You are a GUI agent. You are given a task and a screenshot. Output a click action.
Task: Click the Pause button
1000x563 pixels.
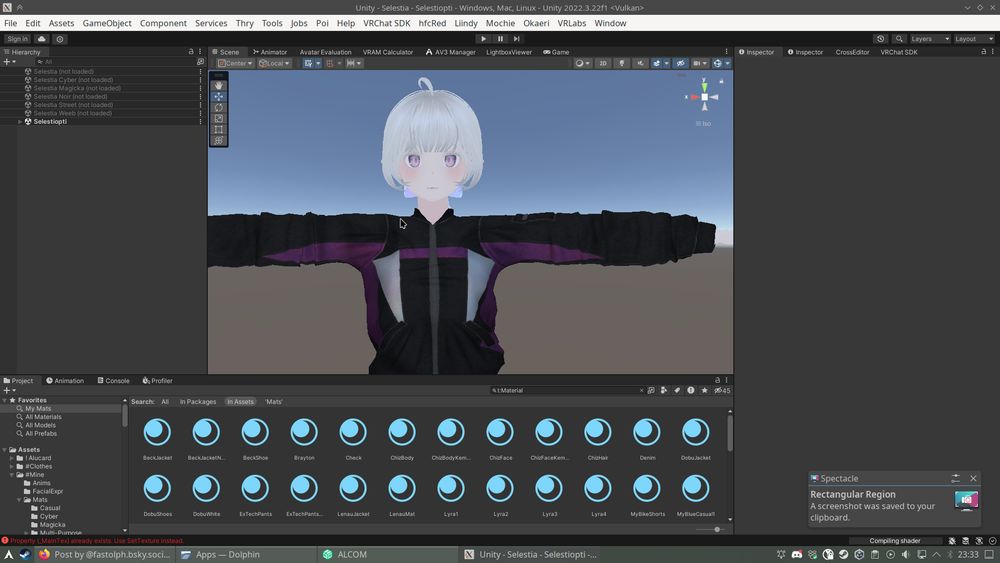click(500, 39)
